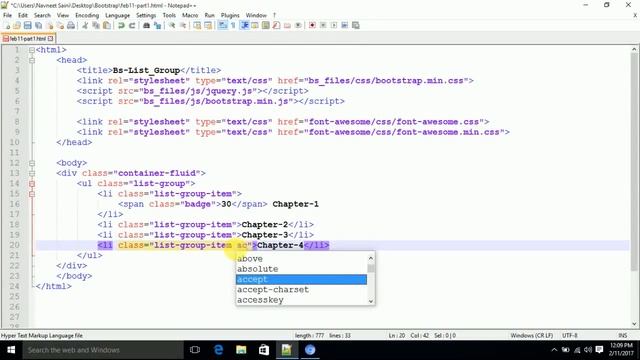640x360 pixels.
Task: Click autocomplete list scroll-down arrow
Action: pos(371,301)
